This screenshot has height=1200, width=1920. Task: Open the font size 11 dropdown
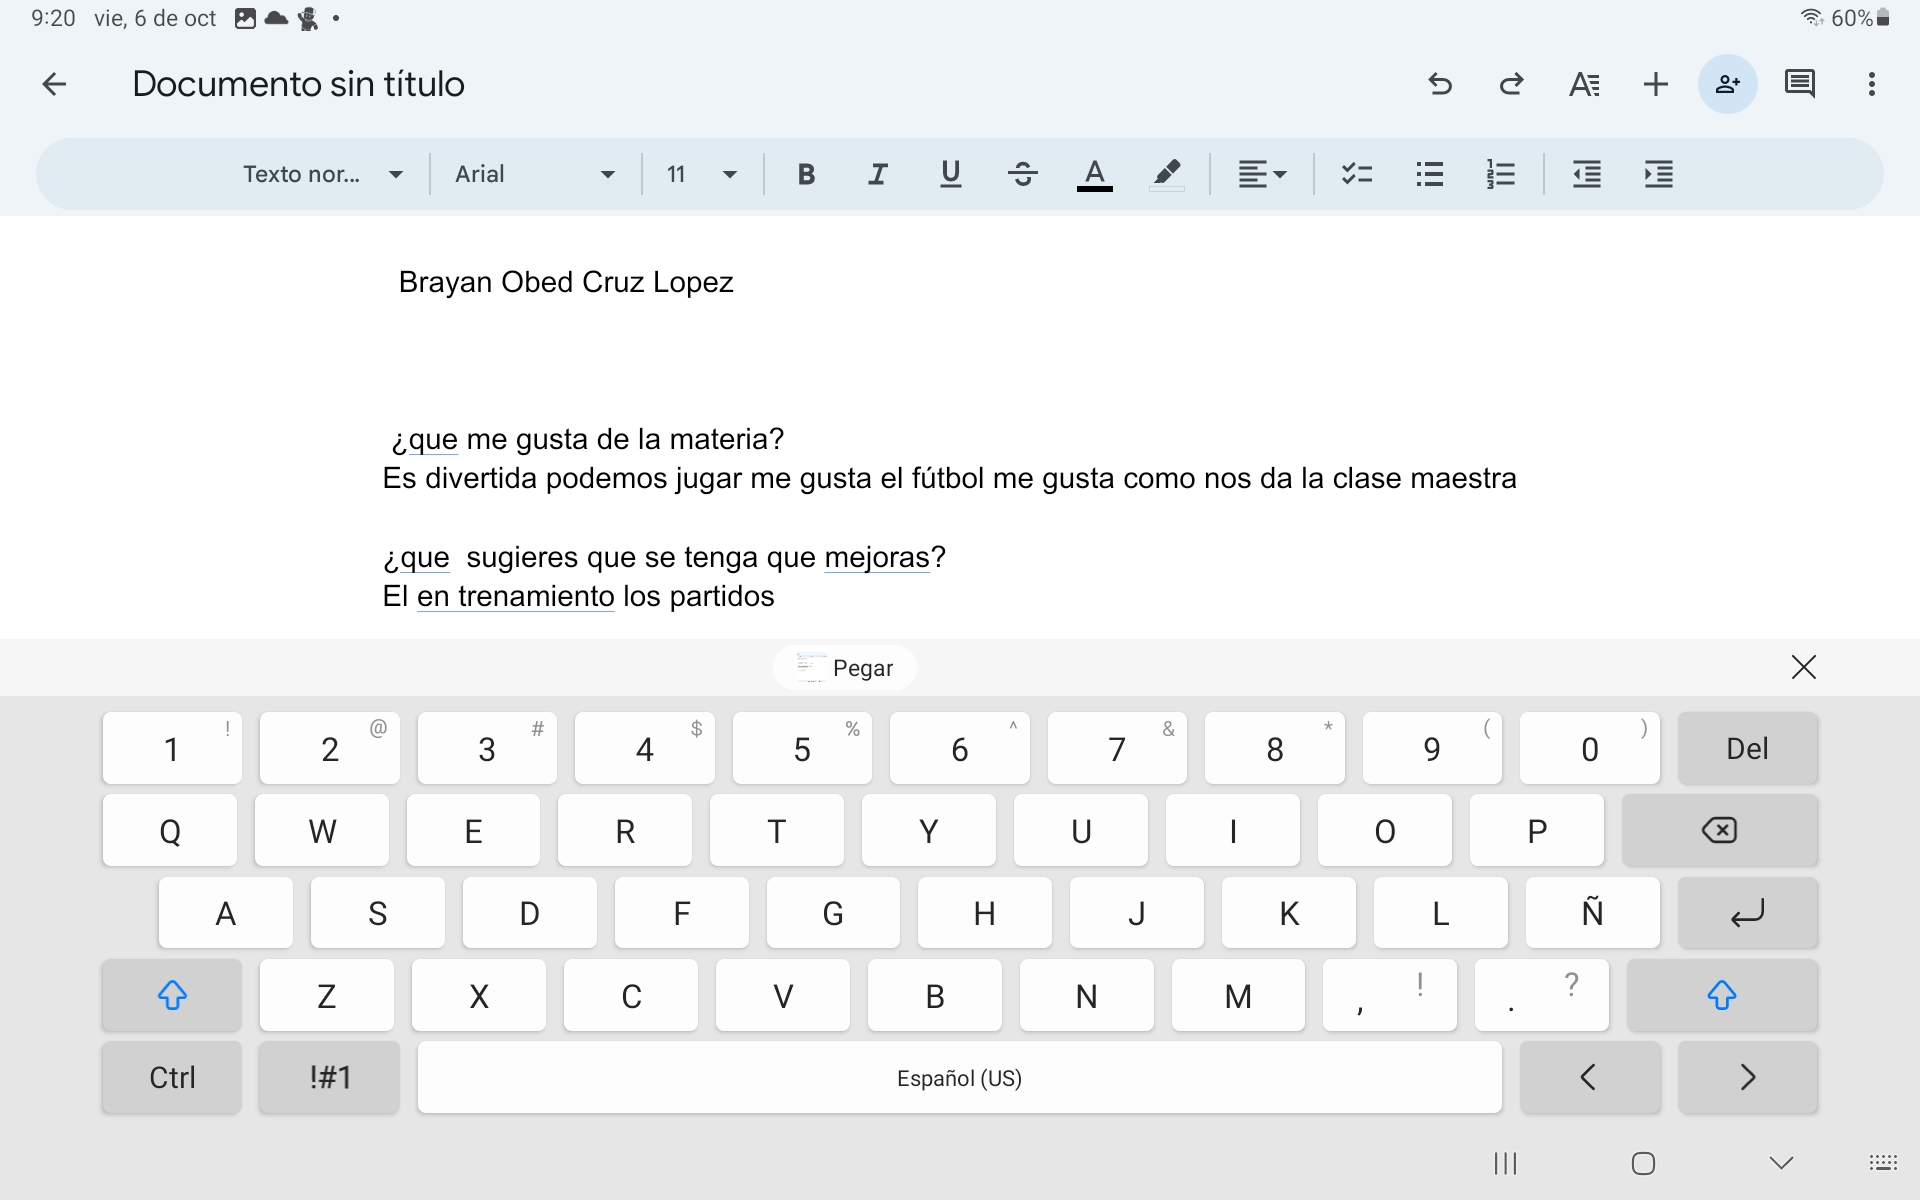[x=701, y=174]
